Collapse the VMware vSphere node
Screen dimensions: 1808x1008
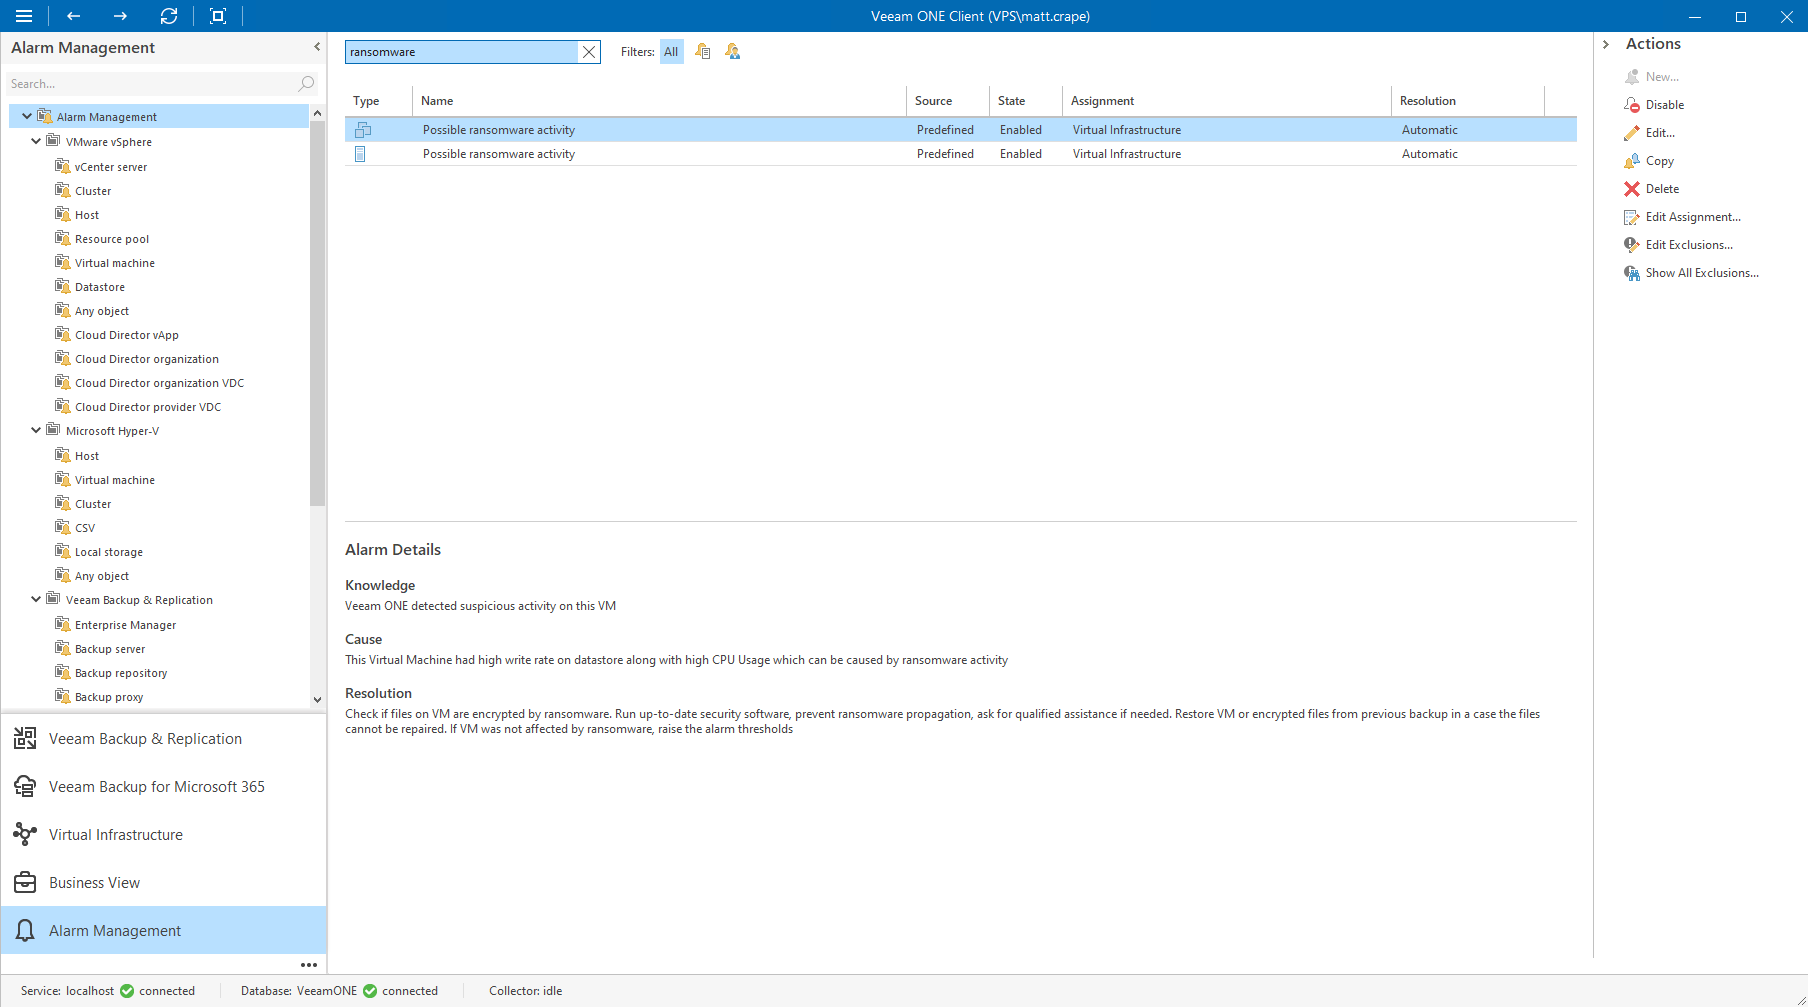point(36,141)
